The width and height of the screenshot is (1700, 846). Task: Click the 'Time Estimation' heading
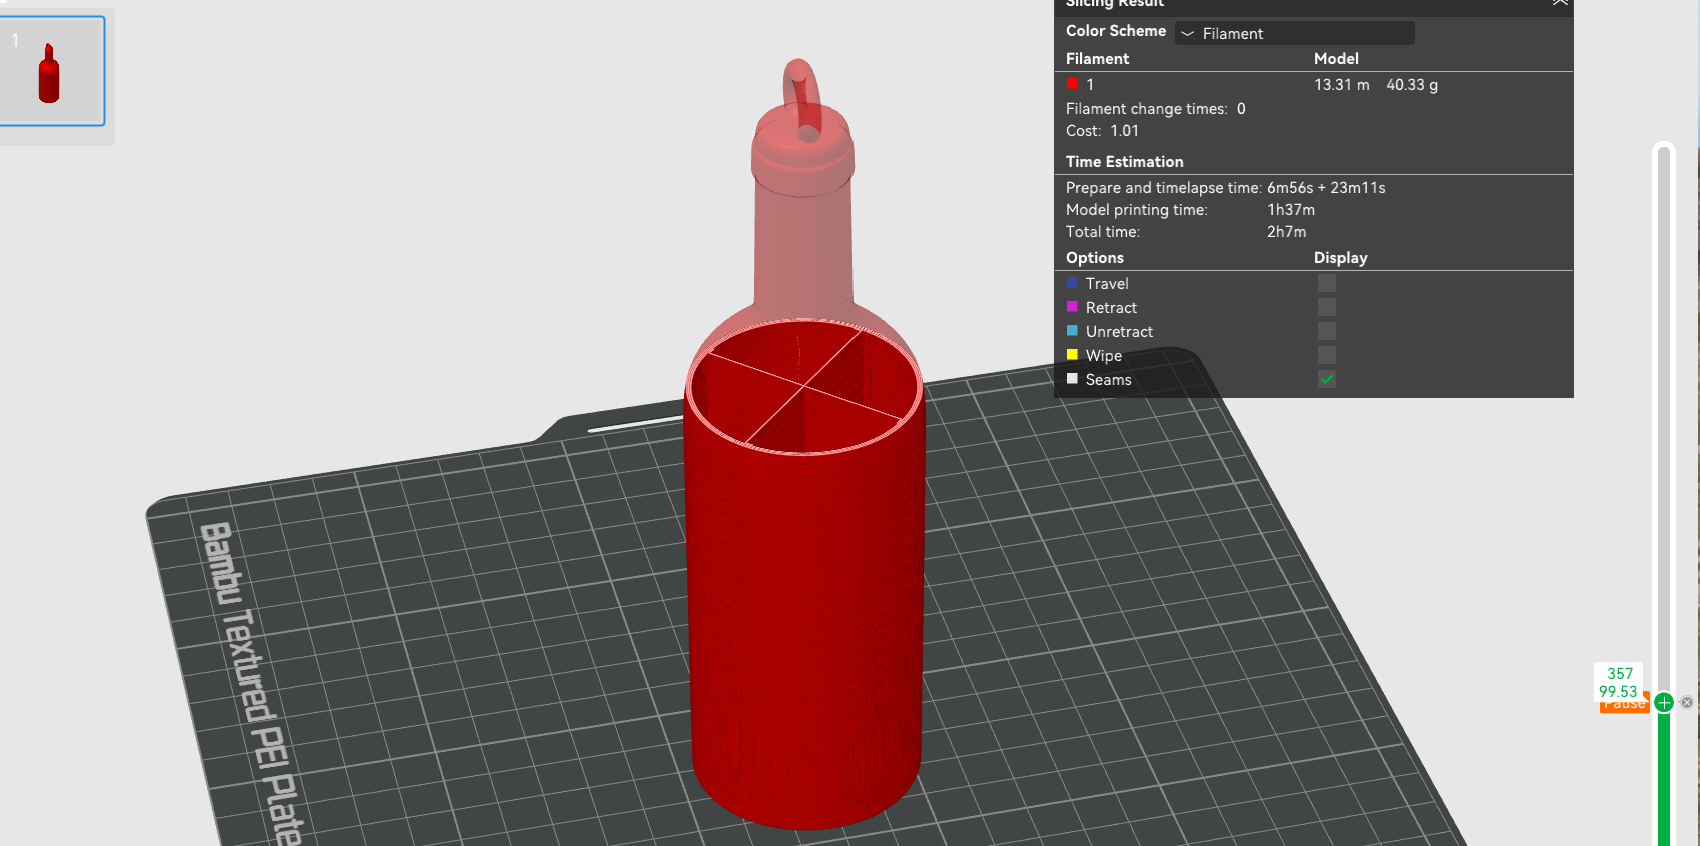pyautogui.click(x=1124, y=162)
